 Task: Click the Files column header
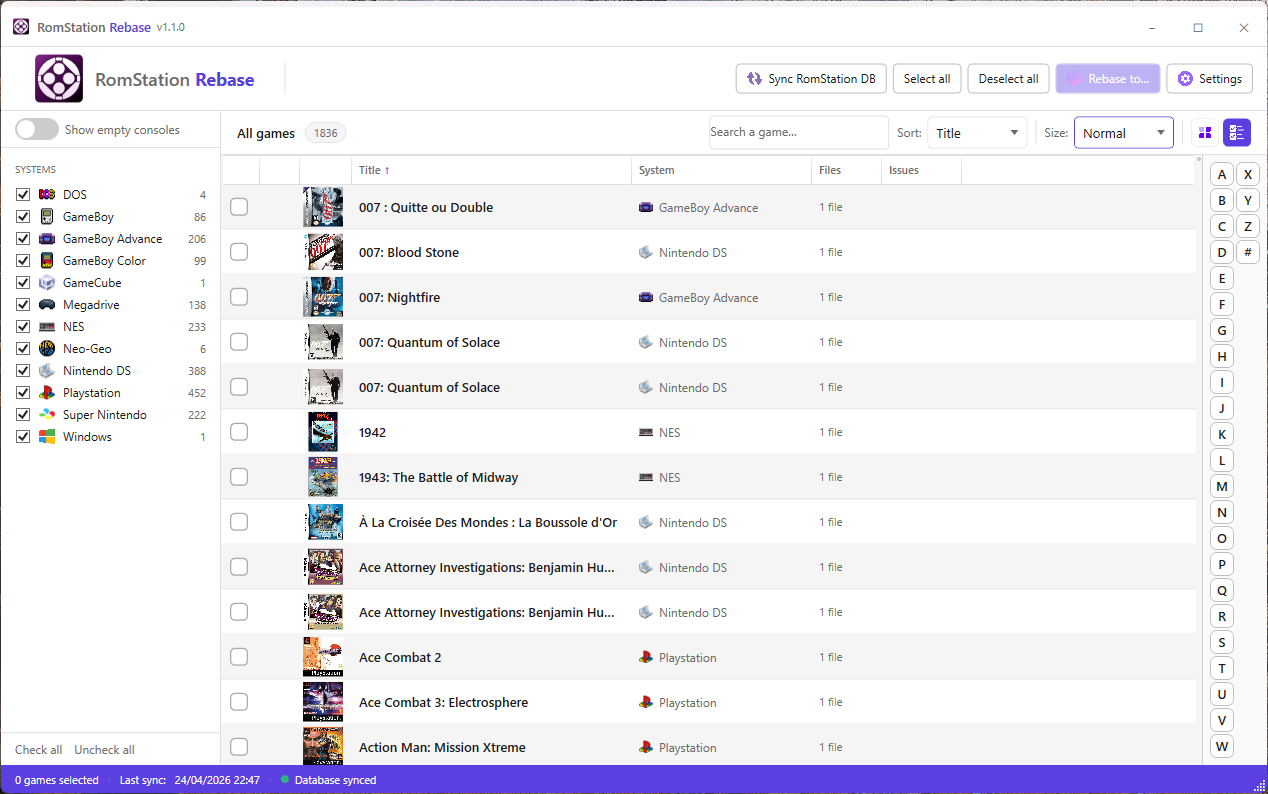[x=830, y=170]
